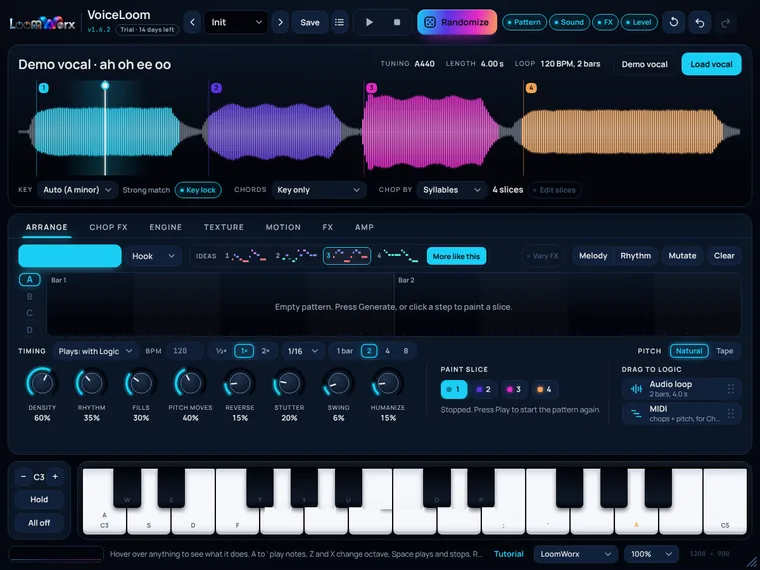Screen dimensions: 760x570
Task: Click the Mutate button
Action: [x=682, y=255]
